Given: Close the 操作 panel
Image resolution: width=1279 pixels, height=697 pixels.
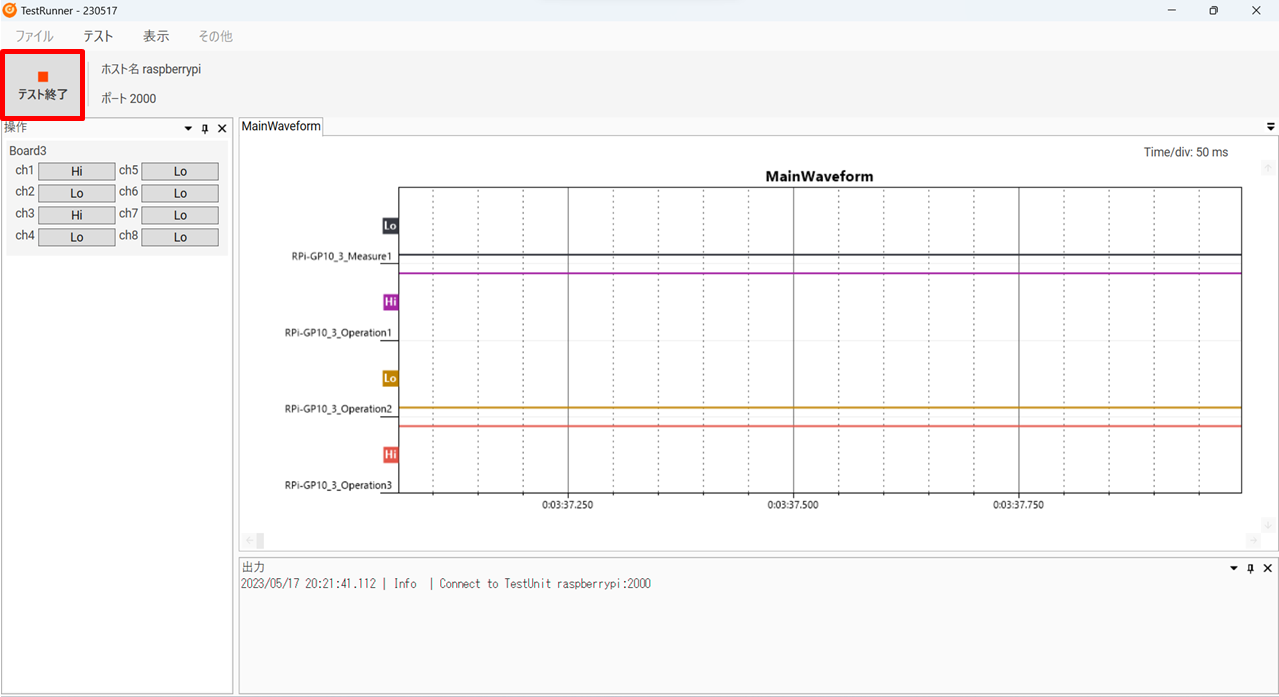Looking at the screenshot, I should pyautogui.click(x=222, y=129).
